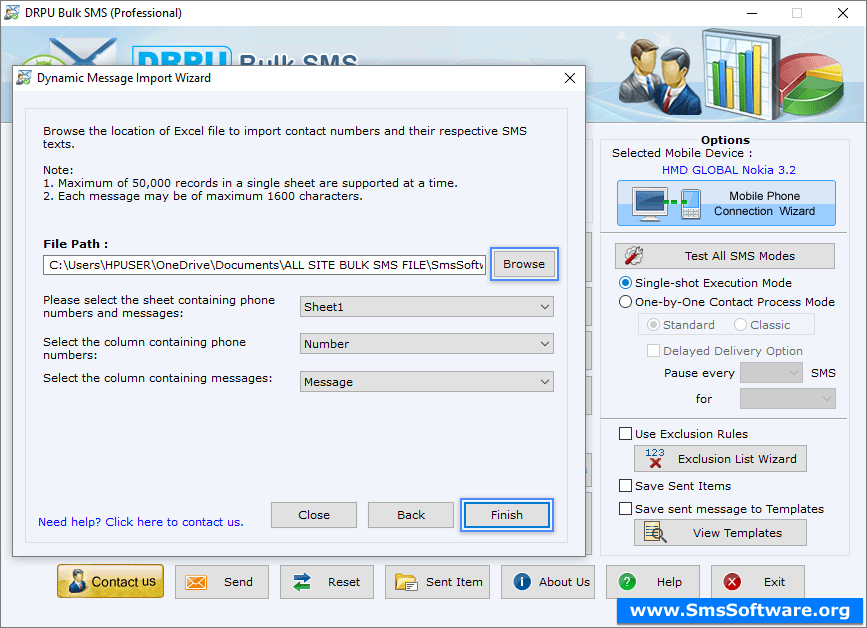Image resolution: width=867 pixels, height=628 pixels.
Task: Click the HMD GLOBAL Nokia 3.2 device text
Action: (x=729, y=170)
